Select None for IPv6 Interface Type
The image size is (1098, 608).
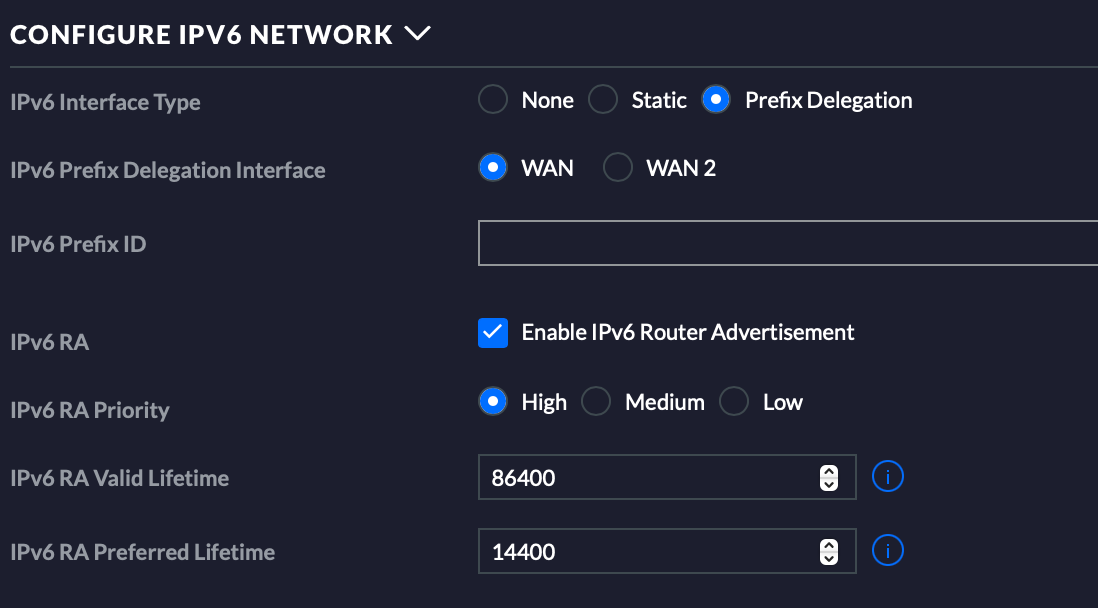coord(493,100)
